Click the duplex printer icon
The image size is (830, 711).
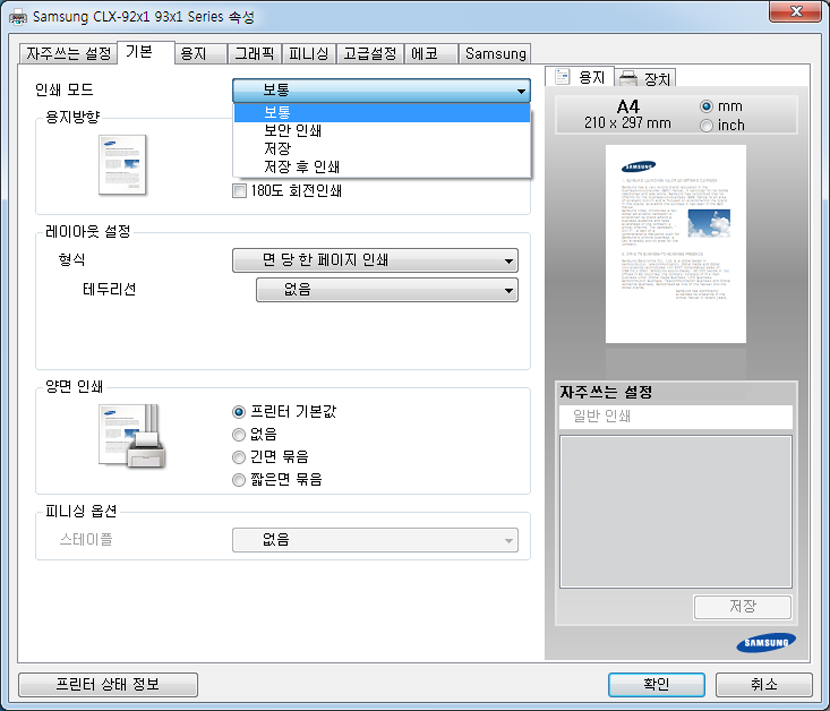point(131,436)
